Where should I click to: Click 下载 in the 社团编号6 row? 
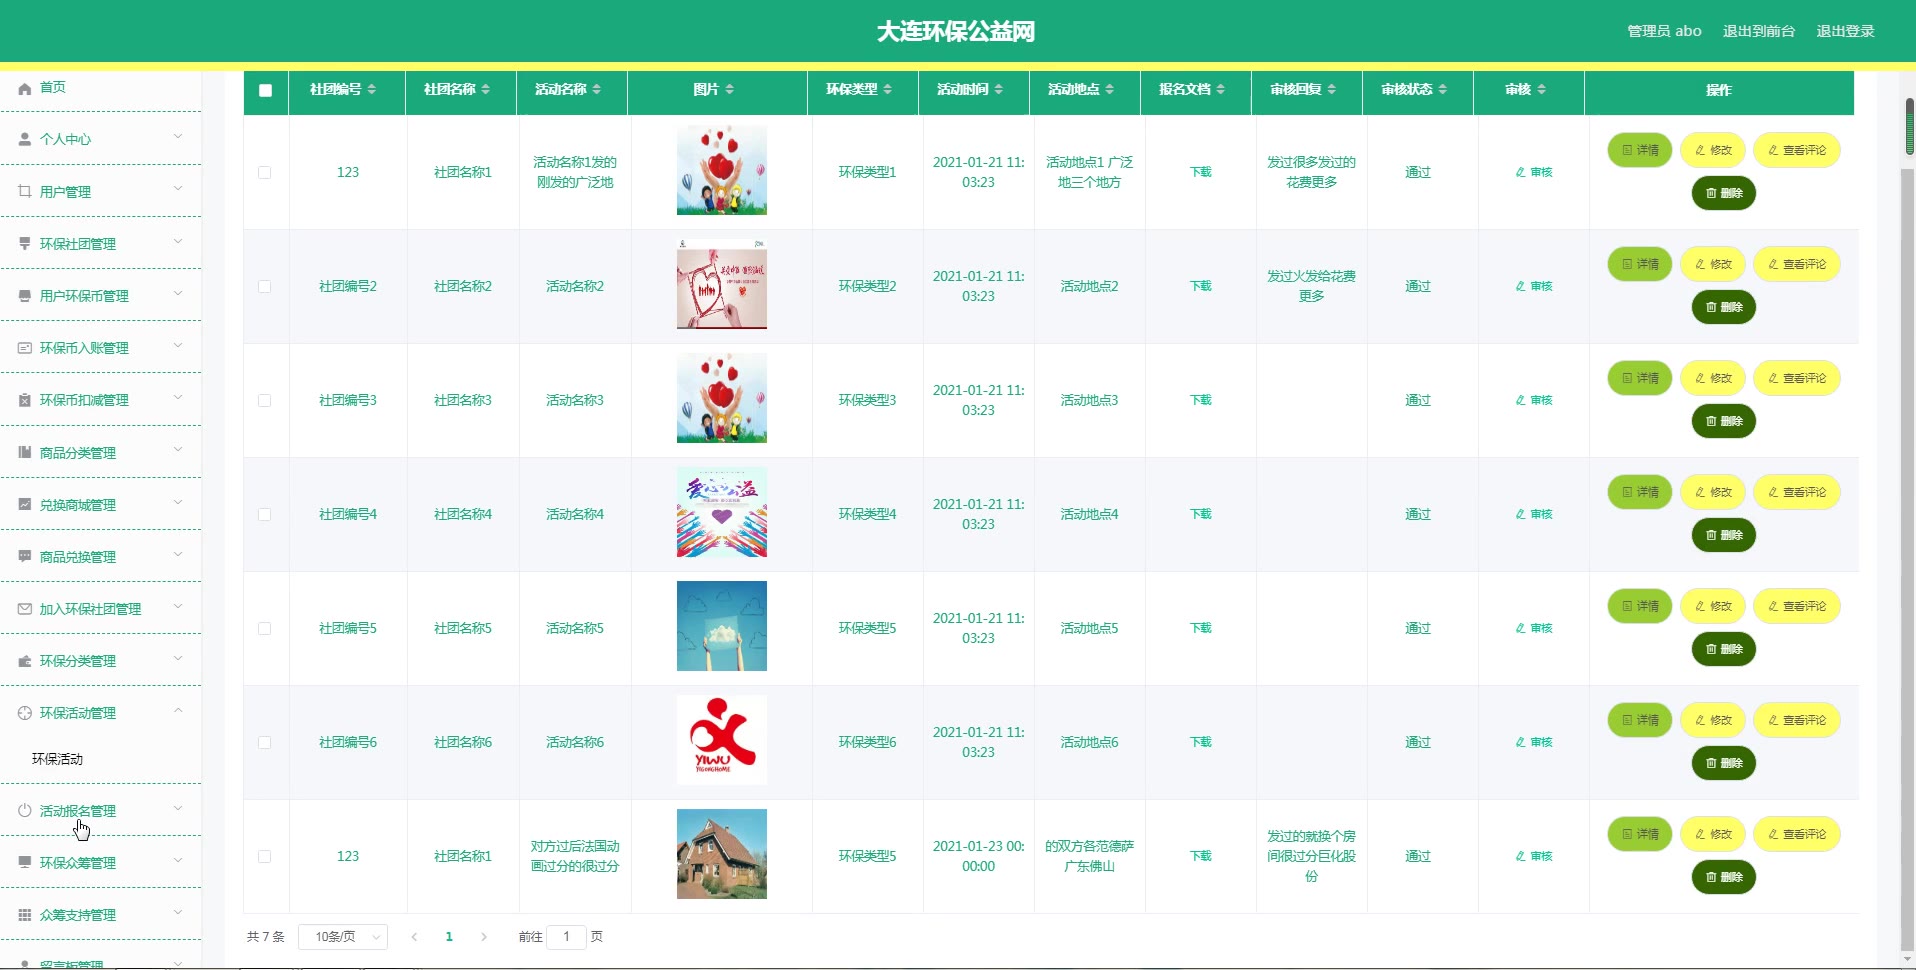click(1201, 742)
